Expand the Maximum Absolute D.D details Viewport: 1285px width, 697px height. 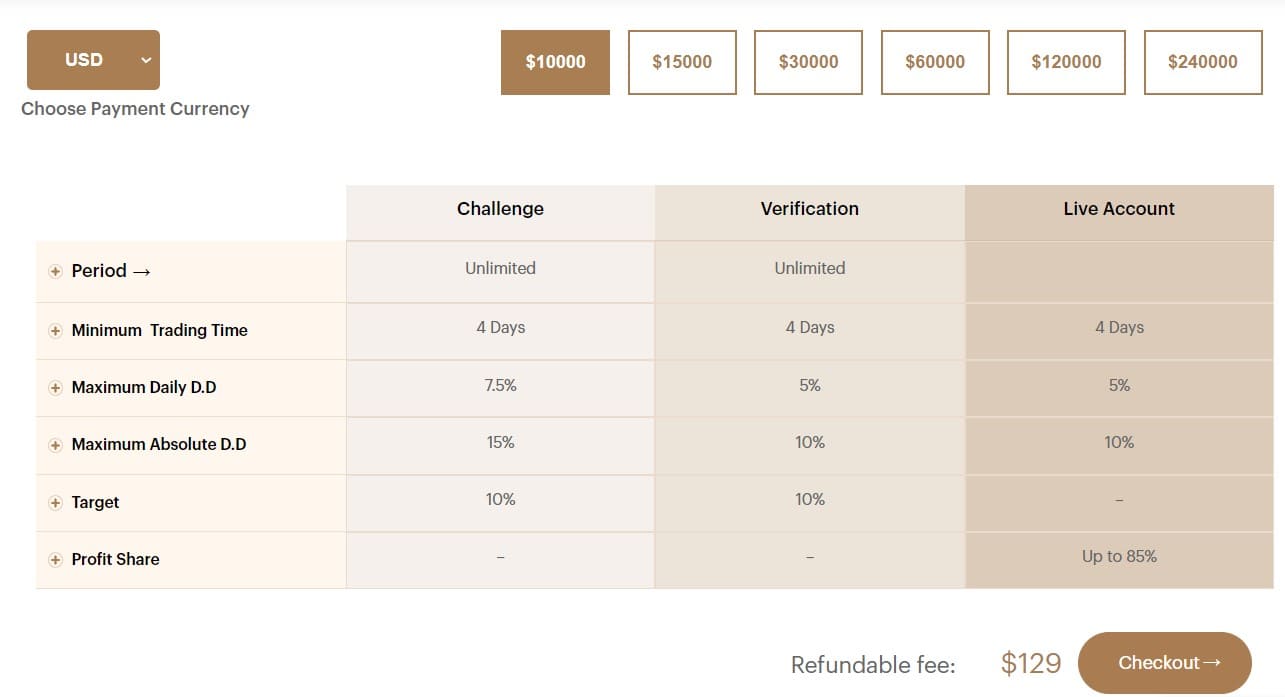tap(56, 444)
